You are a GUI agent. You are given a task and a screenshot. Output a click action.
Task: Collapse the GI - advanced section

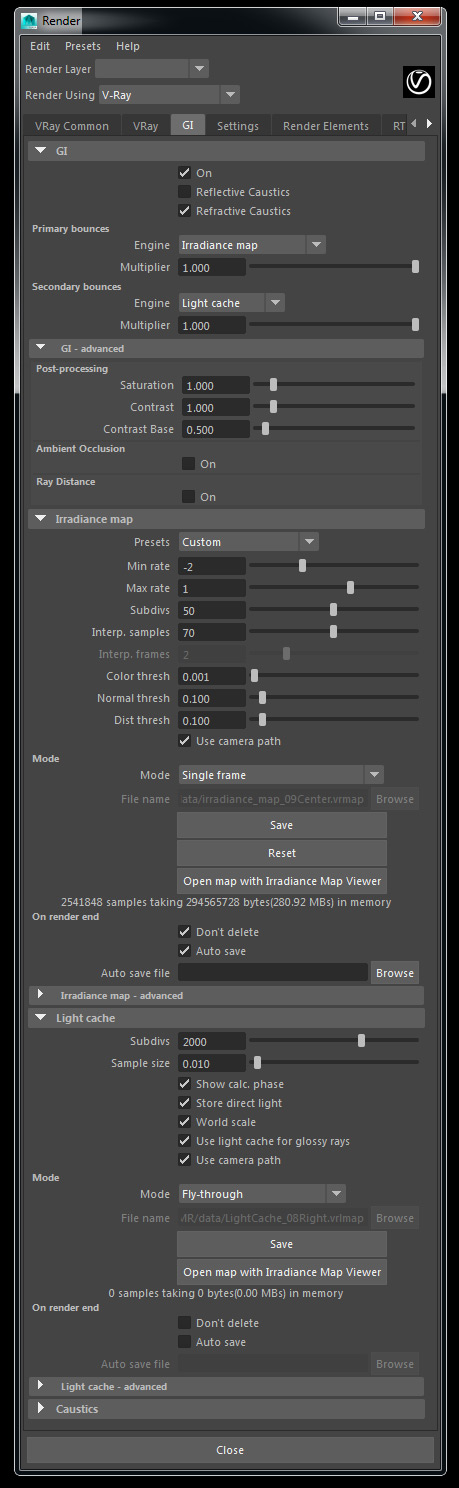228,349
